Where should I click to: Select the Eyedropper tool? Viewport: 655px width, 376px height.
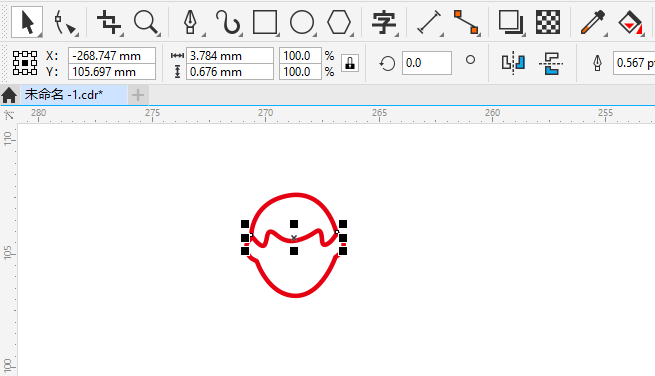[593, 23]
